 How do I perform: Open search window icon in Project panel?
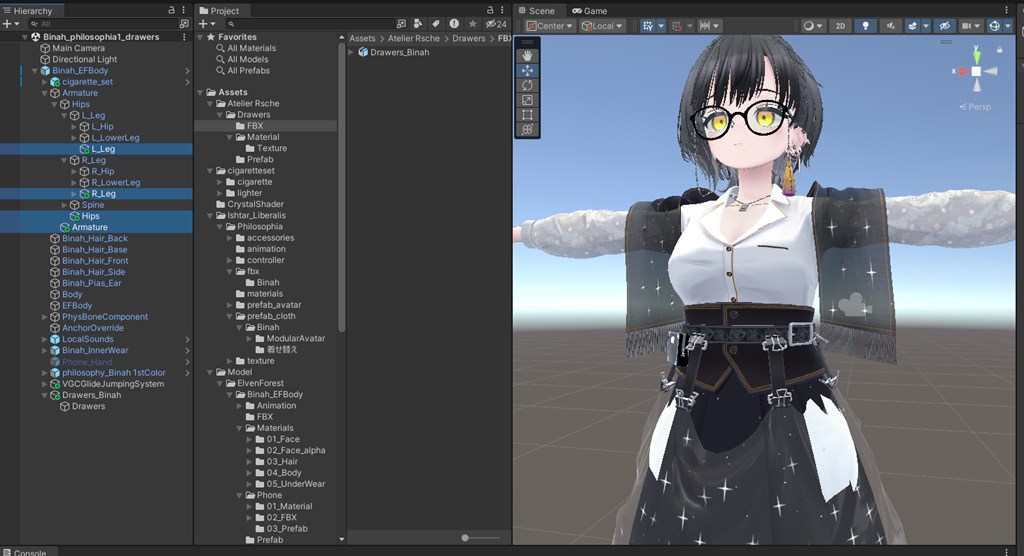pos(401,24)
